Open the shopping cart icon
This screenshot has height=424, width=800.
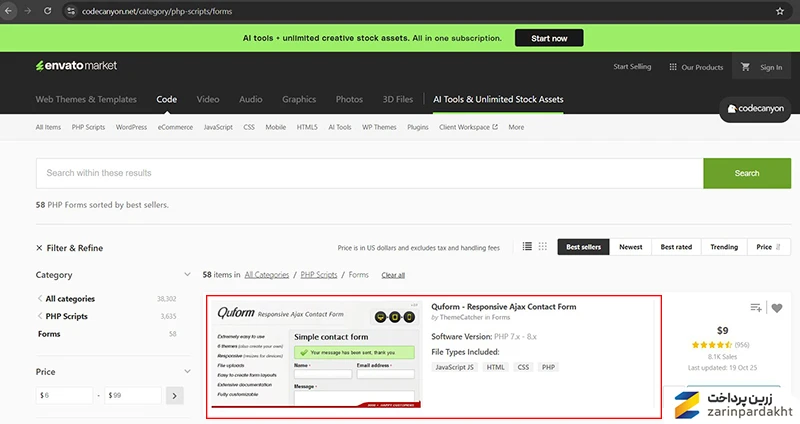(x=745, y=67)
